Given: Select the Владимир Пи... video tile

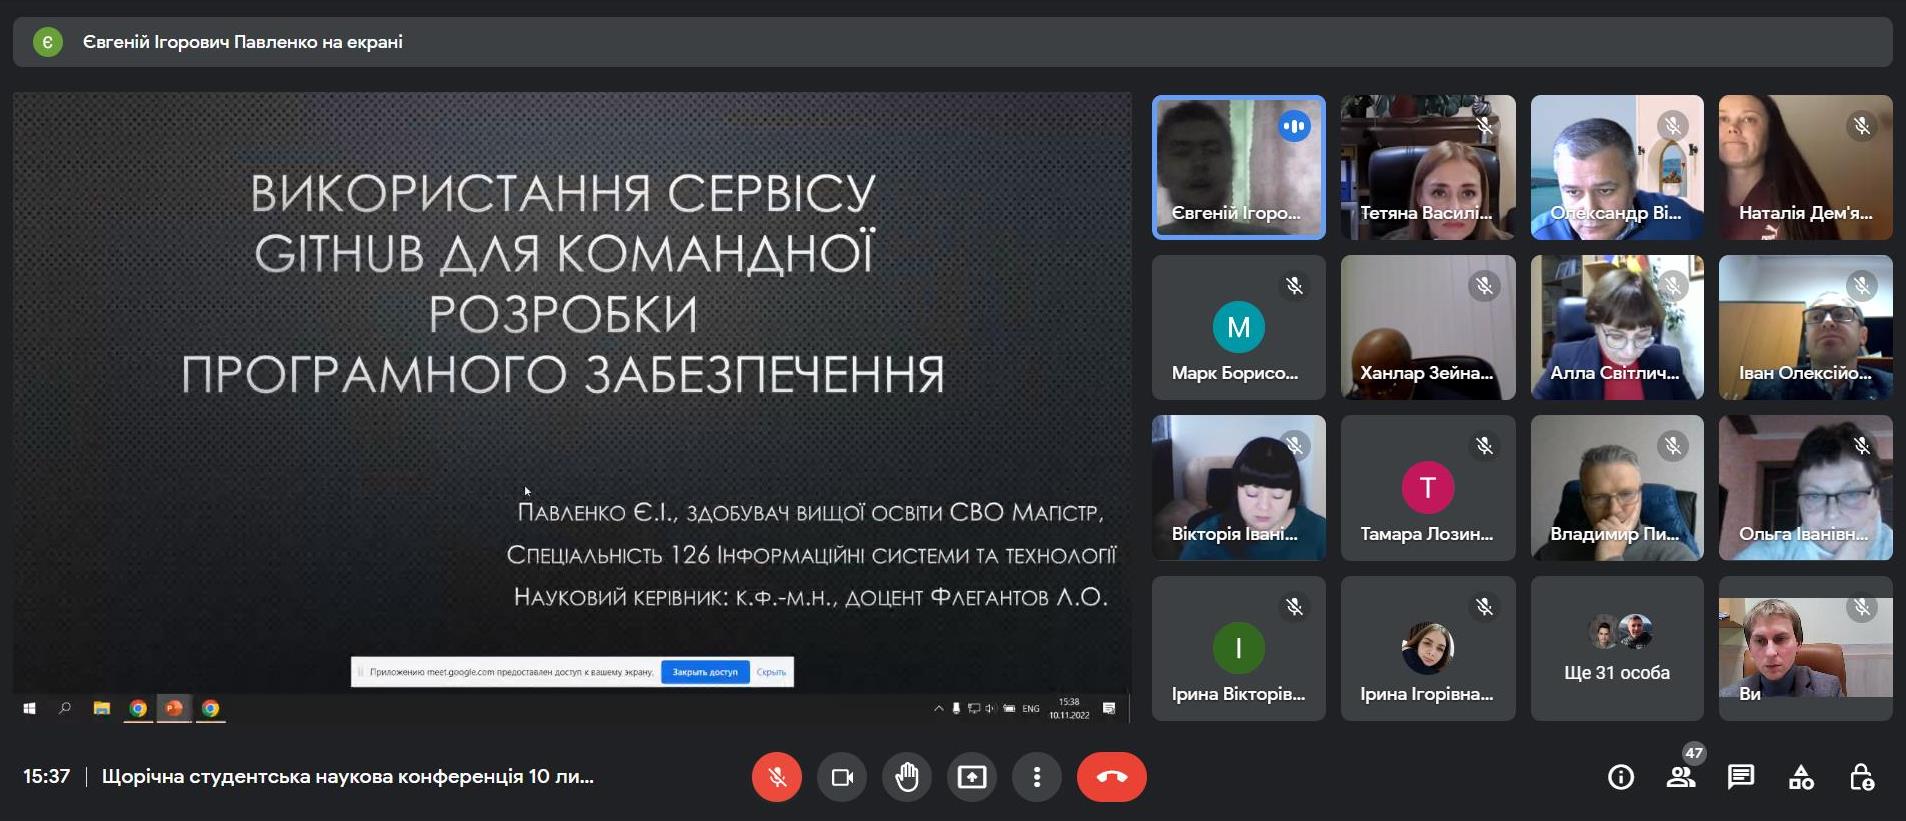Looking at the screenshot, I should pos(1617,488).
